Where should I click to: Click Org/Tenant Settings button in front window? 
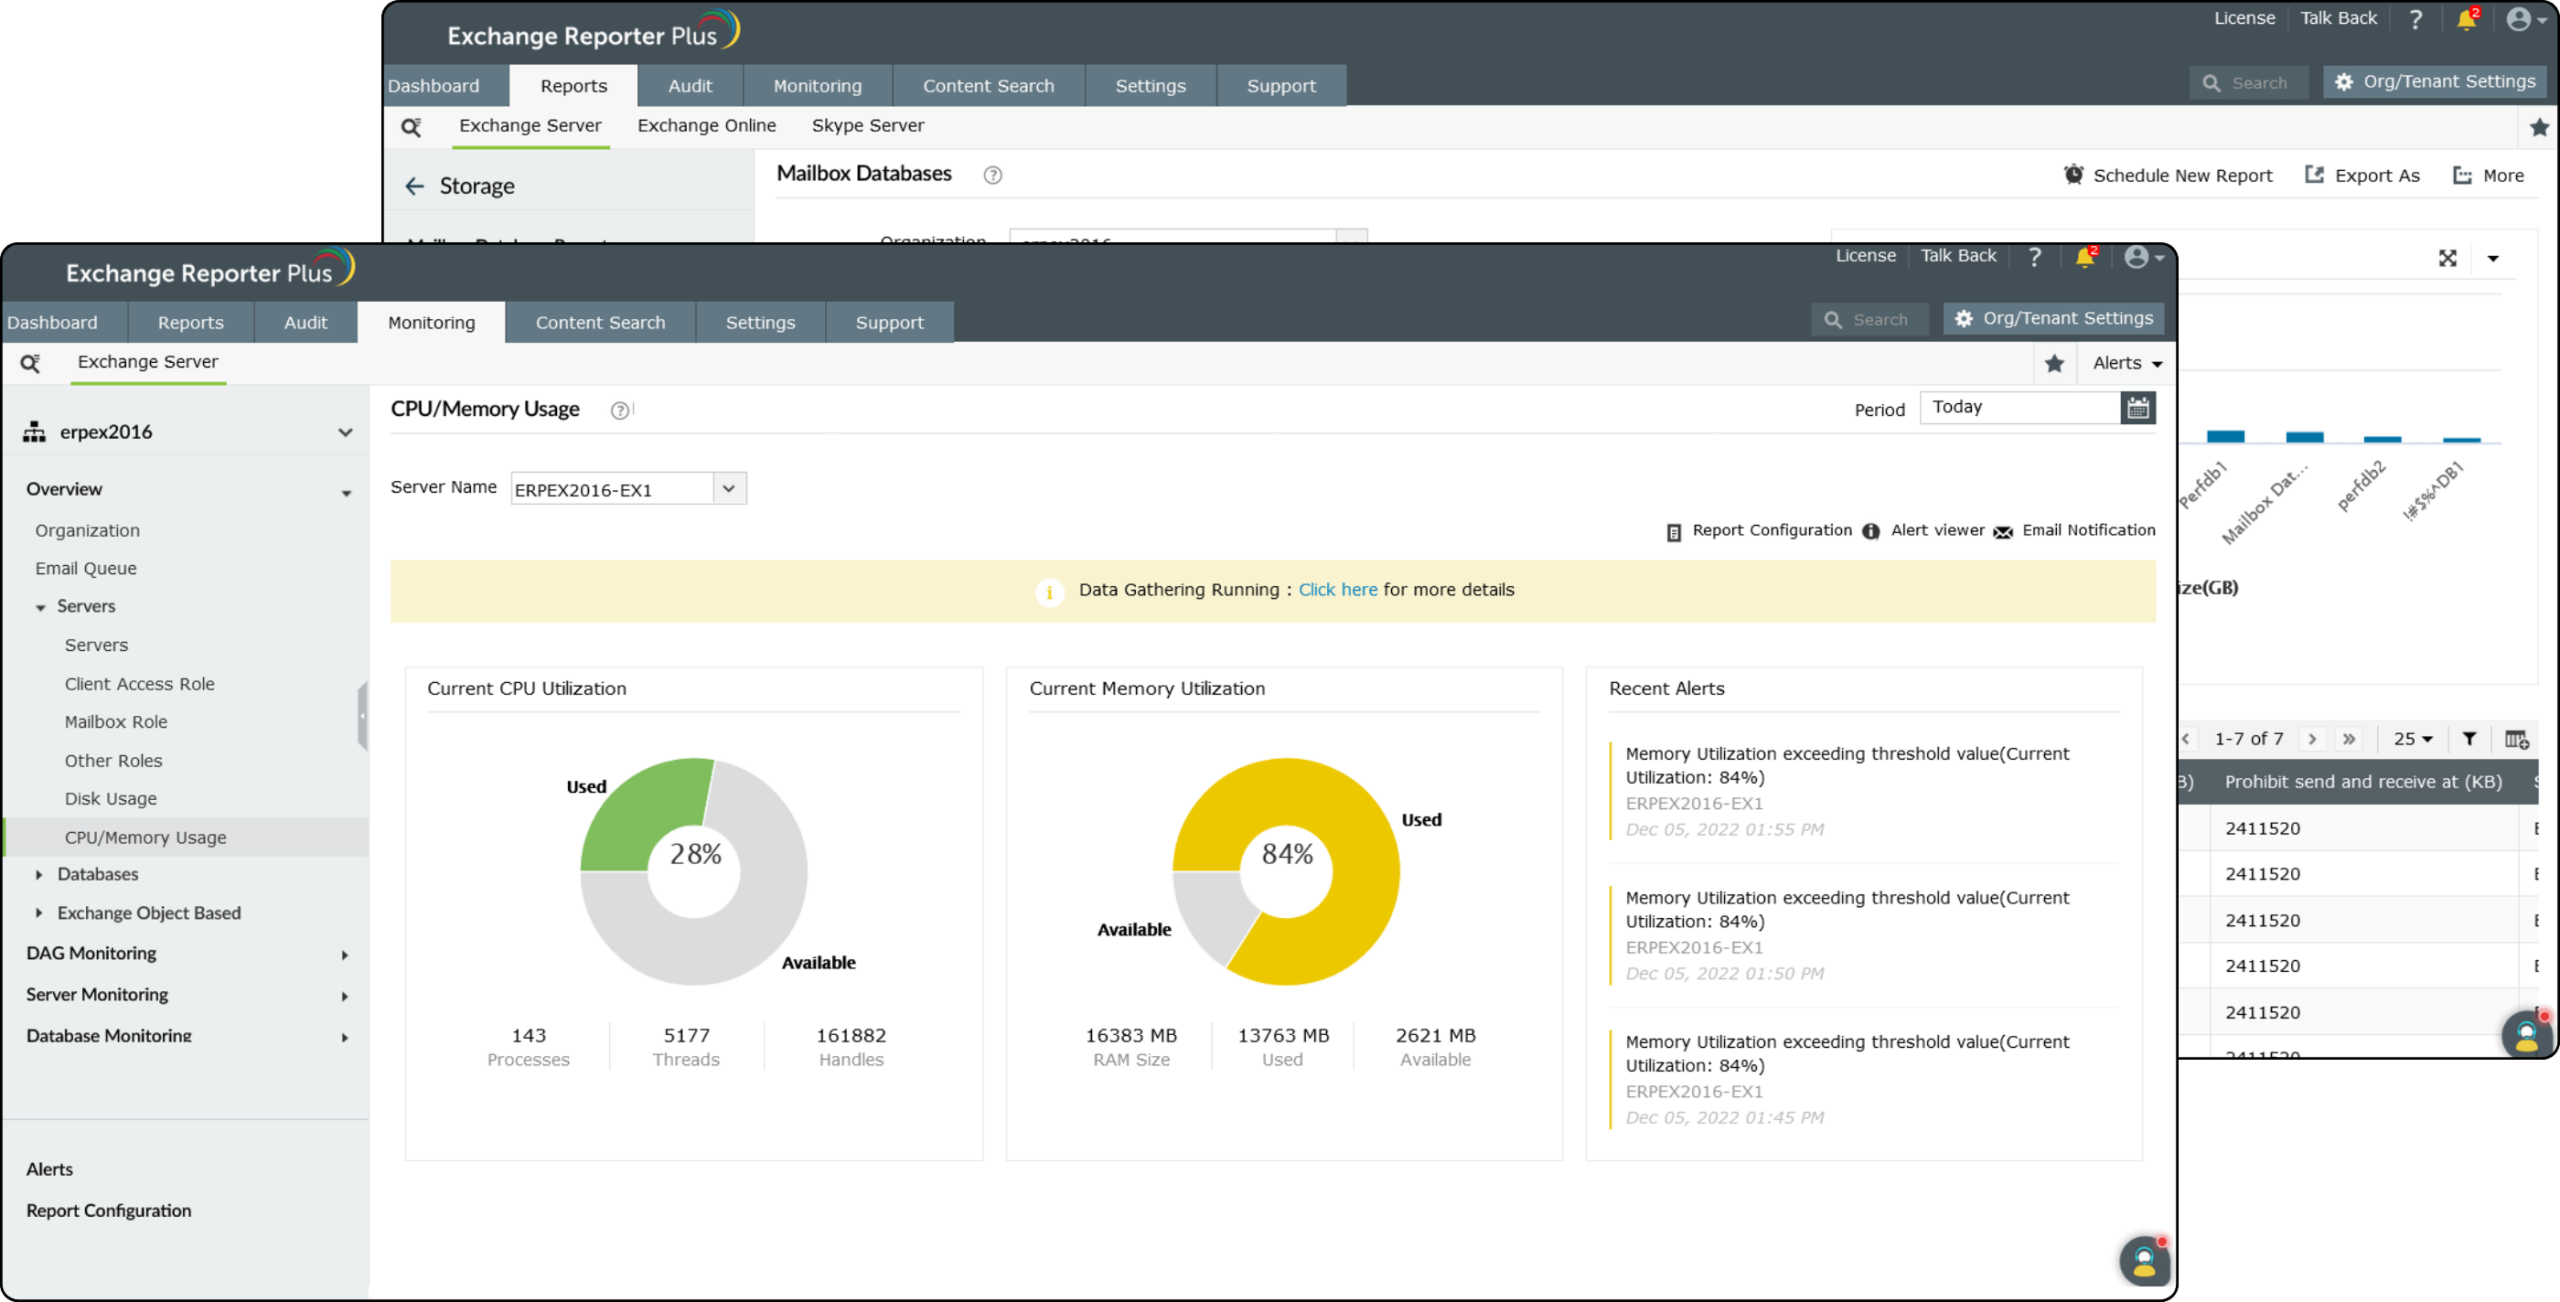point(2053,319)
